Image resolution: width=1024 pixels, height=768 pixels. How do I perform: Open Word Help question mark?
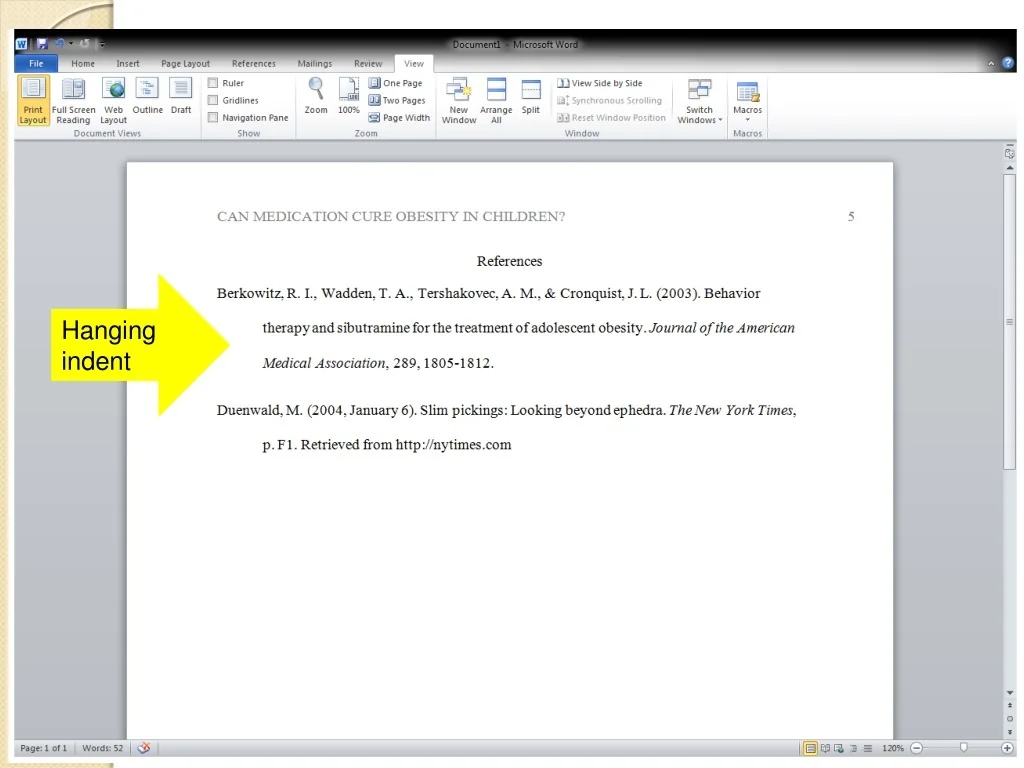(x=1008, y=63)
